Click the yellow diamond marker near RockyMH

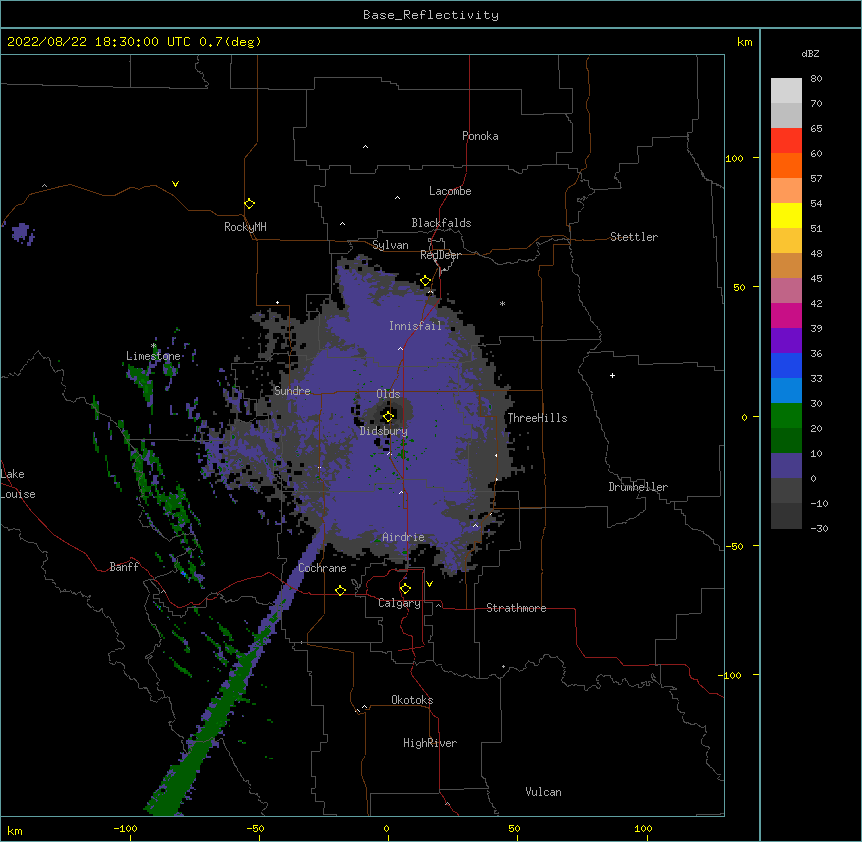250,204
